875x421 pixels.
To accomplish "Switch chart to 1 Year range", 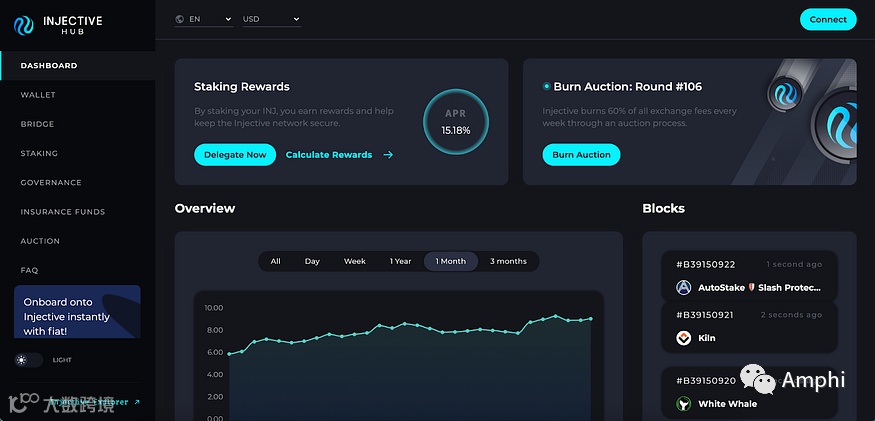I will pyautogui.click(x=400, y=261).
